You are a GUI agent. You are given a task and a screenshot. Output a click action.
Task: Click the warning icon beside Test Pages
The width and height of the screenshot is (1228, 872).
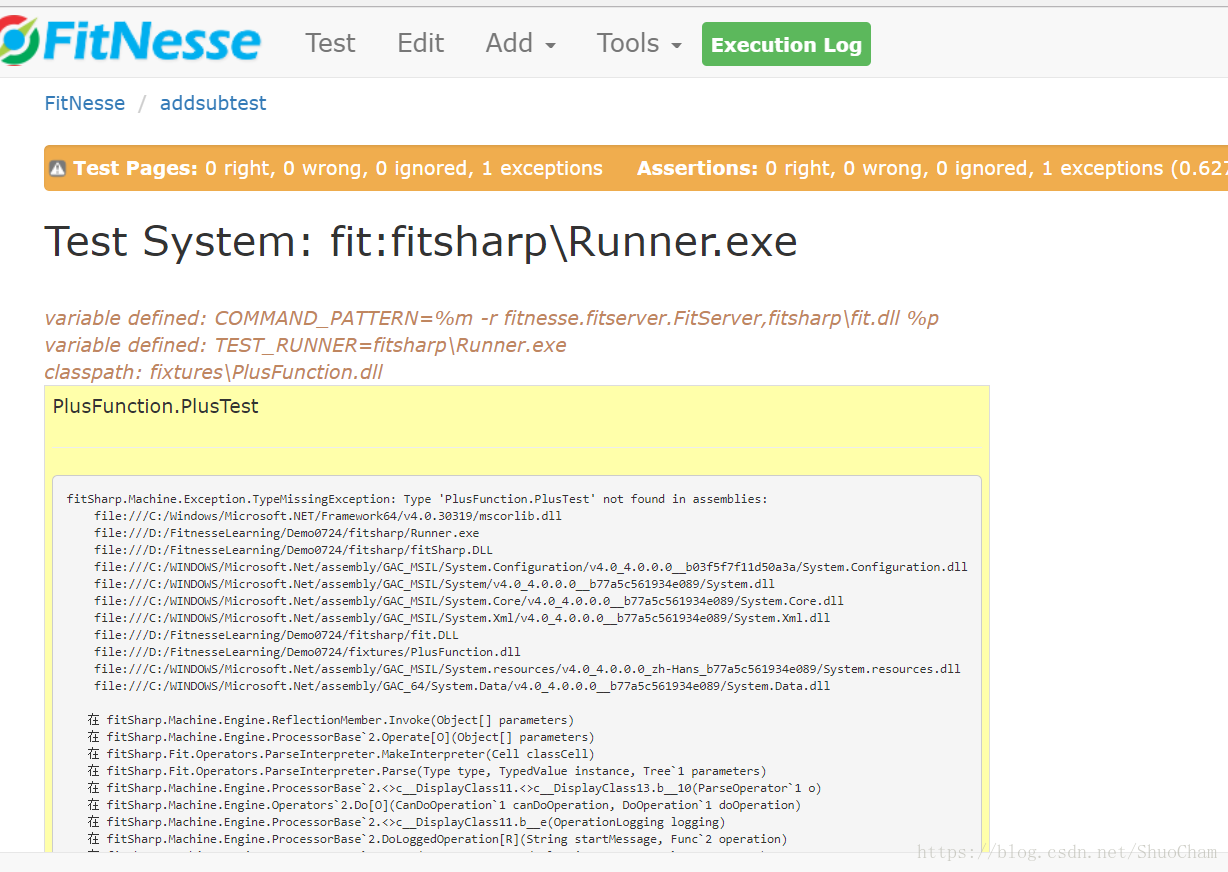[x=58, y=169]
